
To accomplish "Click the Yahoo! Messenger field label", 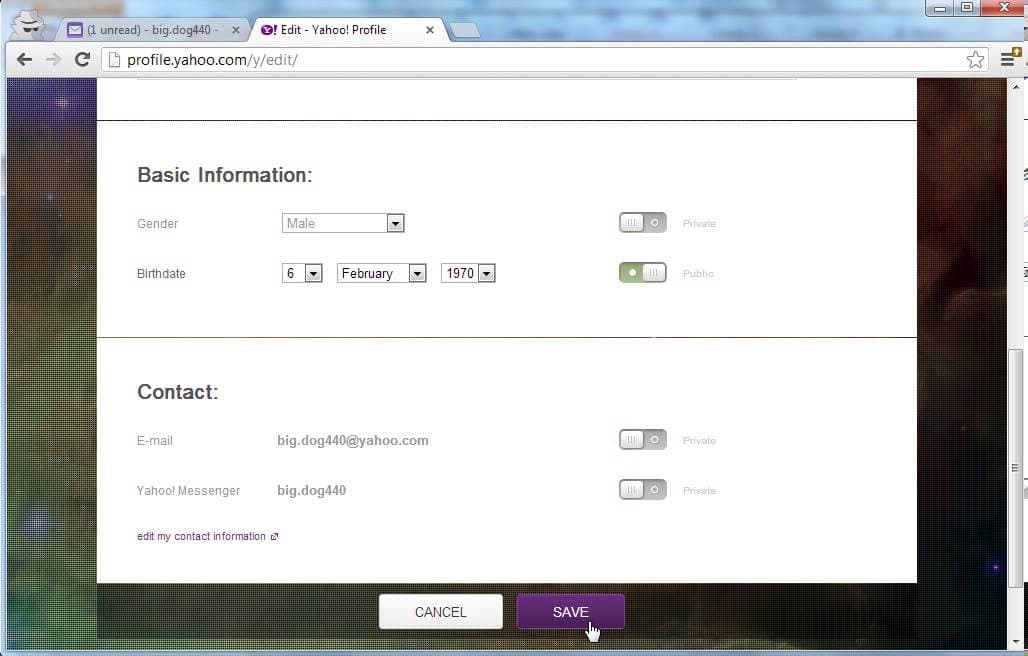I will [x=189, y=490].
